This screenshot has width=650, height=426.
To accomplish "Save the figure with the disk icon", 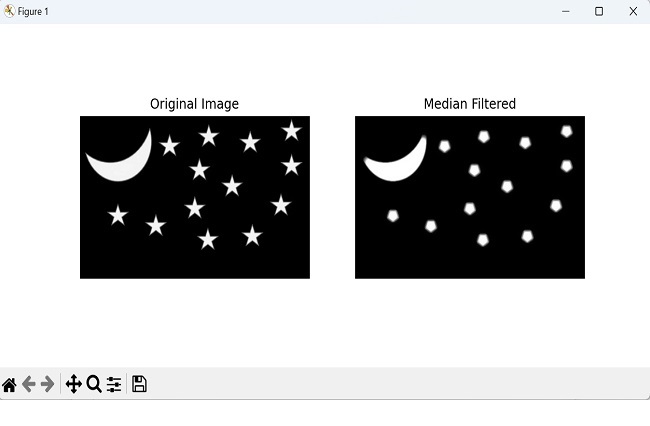I will (139, 385).
